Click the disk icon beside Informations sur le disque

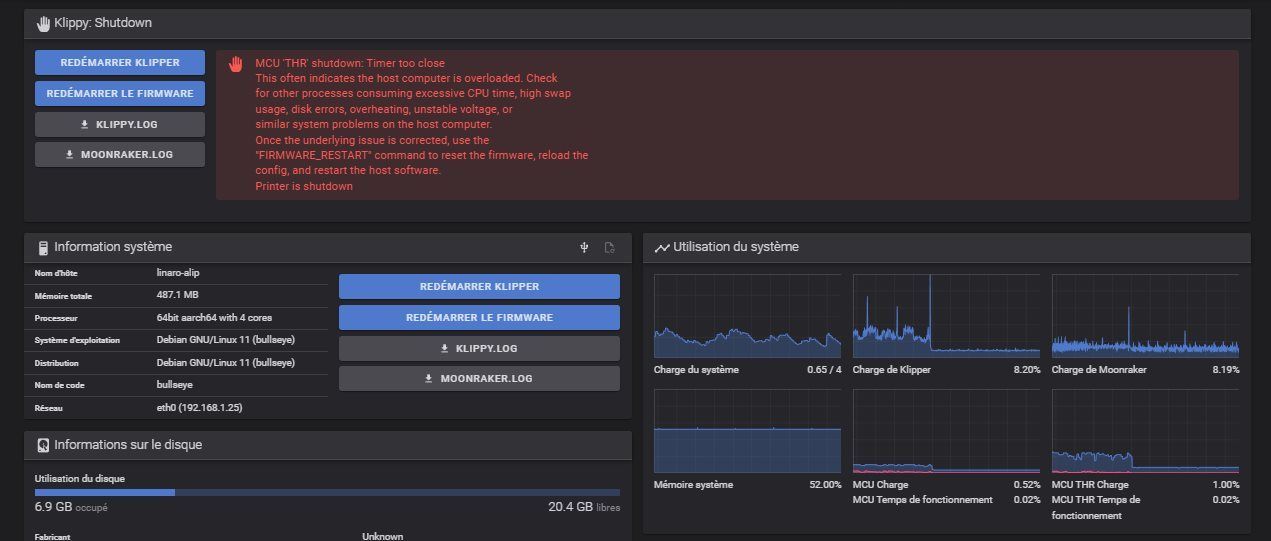click(x=43, y=445)
